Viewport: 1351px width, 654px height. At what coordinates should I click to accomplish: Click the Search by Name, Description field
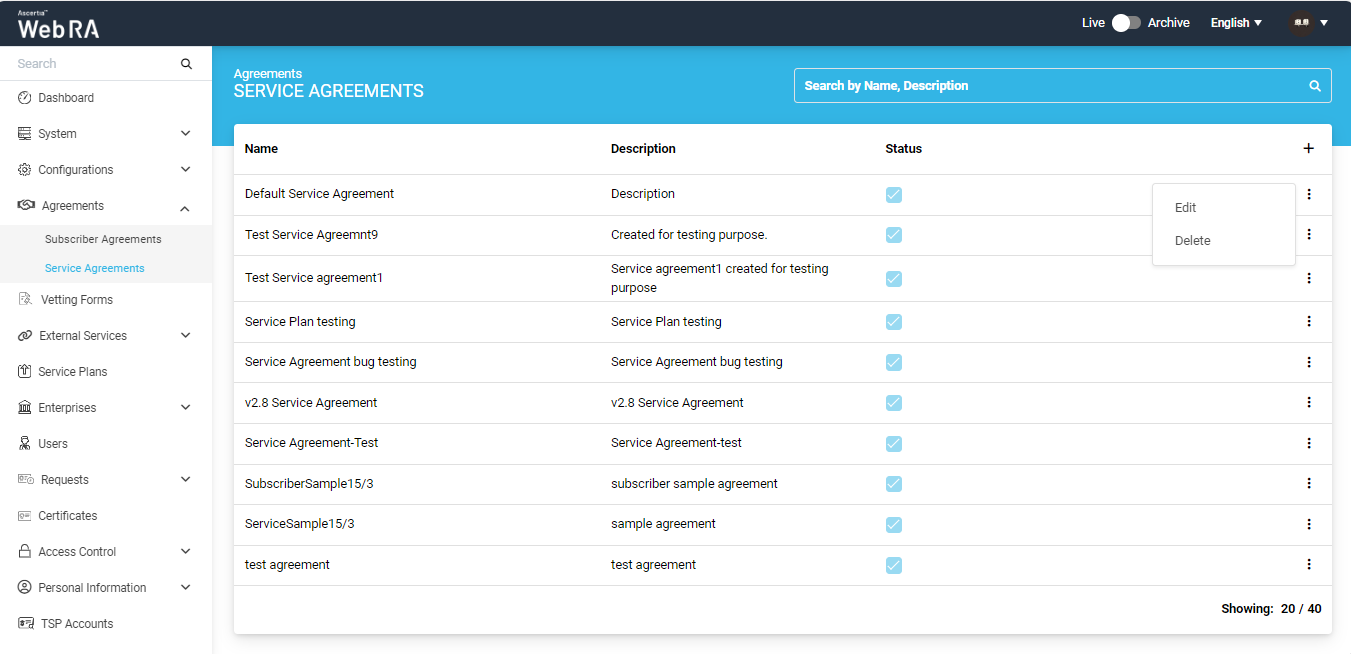tap(1050, 86)
